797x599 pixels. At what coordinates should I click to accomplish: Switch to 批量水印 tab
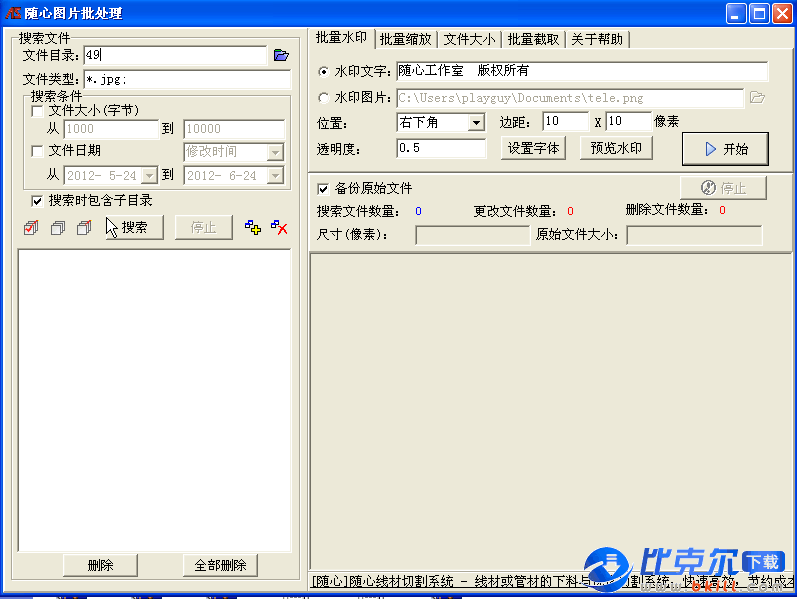(x=341, y=38)
